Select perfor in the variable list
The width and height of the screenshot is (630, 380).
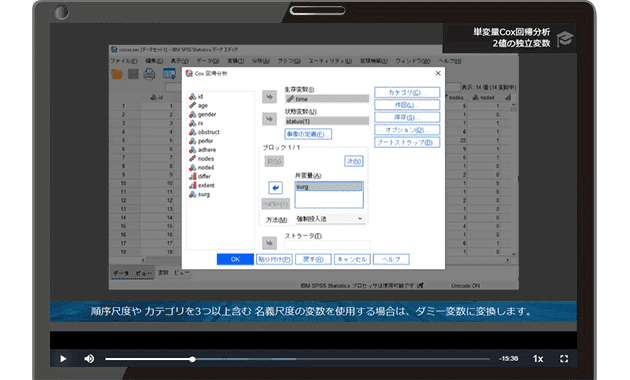coord(205,141)
